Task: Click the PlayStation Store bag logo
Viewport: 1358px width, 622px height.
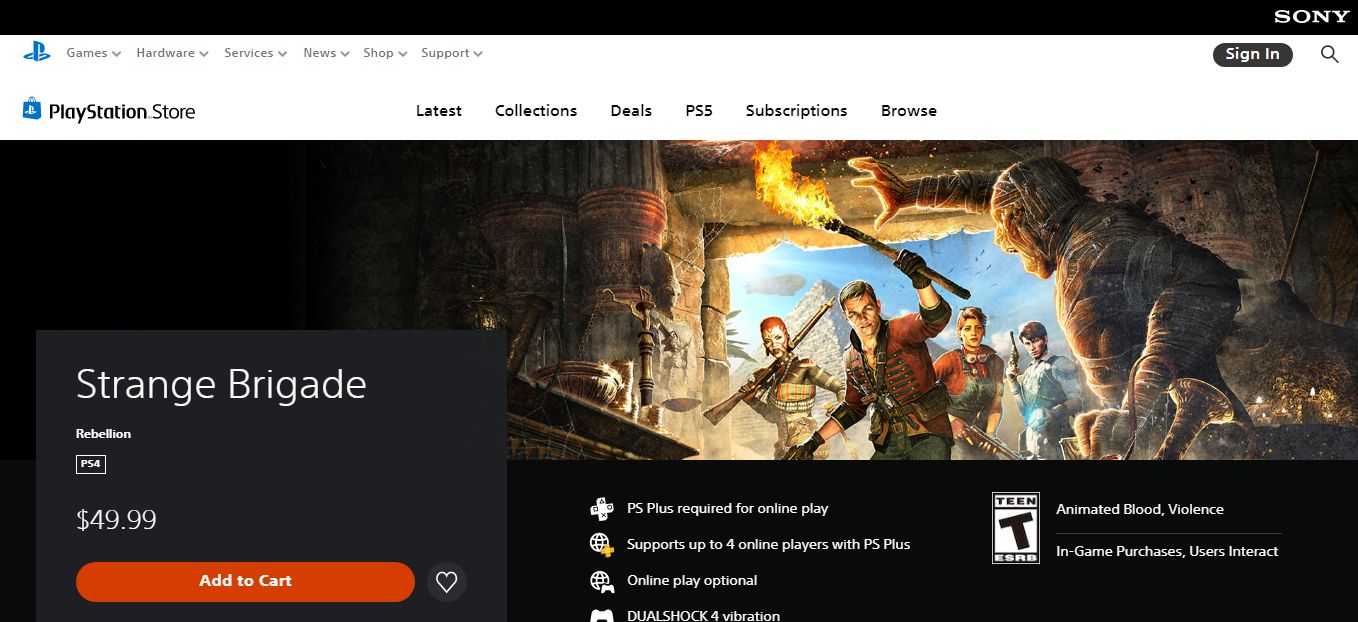Action: click(x=32, y=109)
